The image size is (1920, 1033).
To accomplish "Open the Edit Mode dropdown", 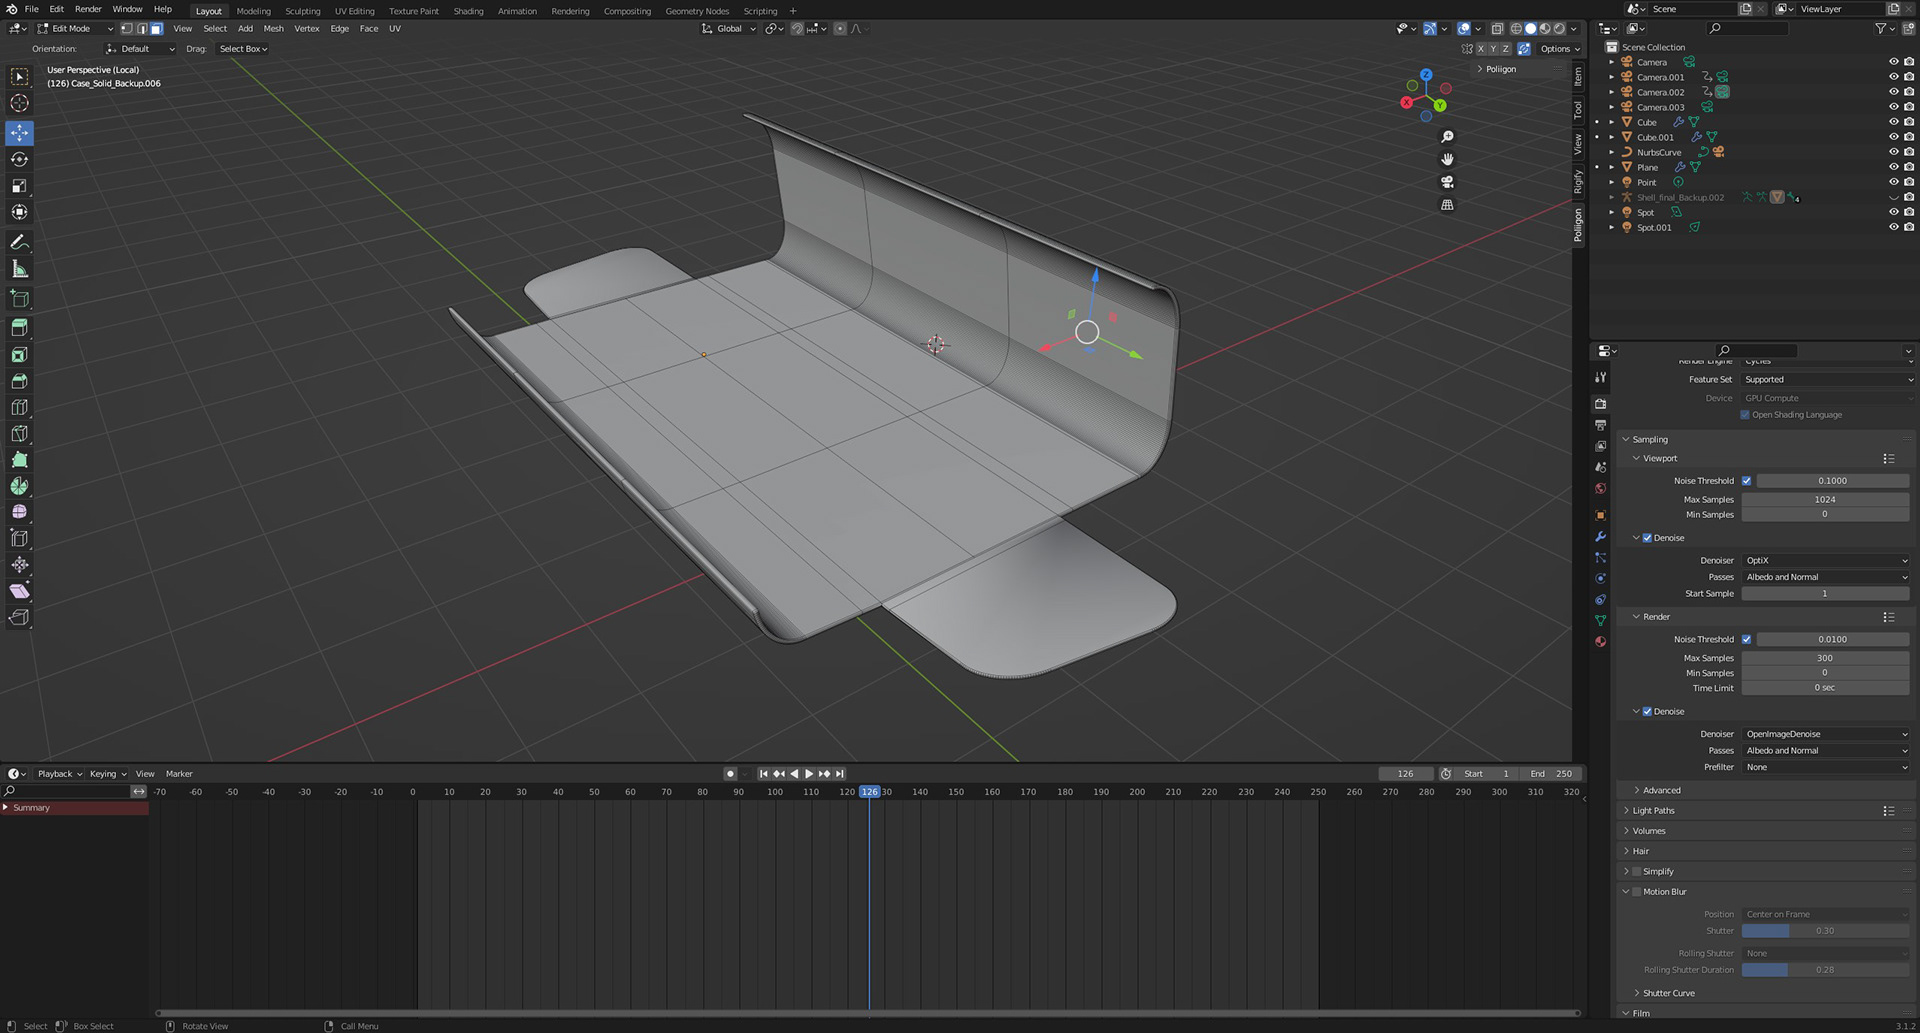I will tap(75, 29).
